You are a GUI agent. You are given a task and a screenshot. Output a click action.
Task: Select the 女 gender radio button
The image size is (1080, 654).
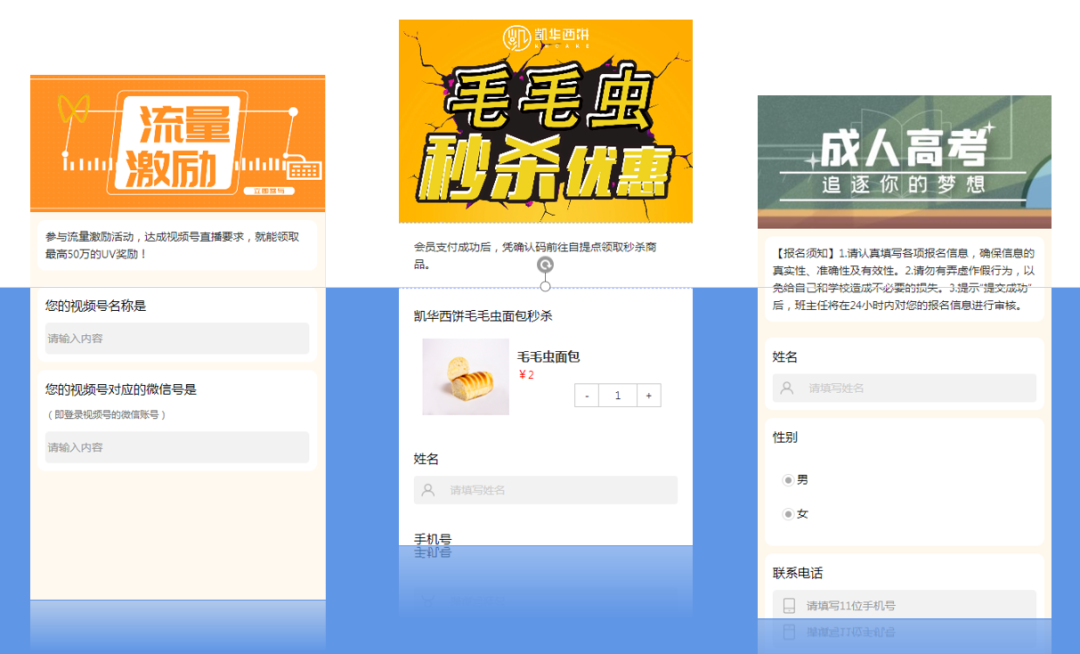point(789,513)
